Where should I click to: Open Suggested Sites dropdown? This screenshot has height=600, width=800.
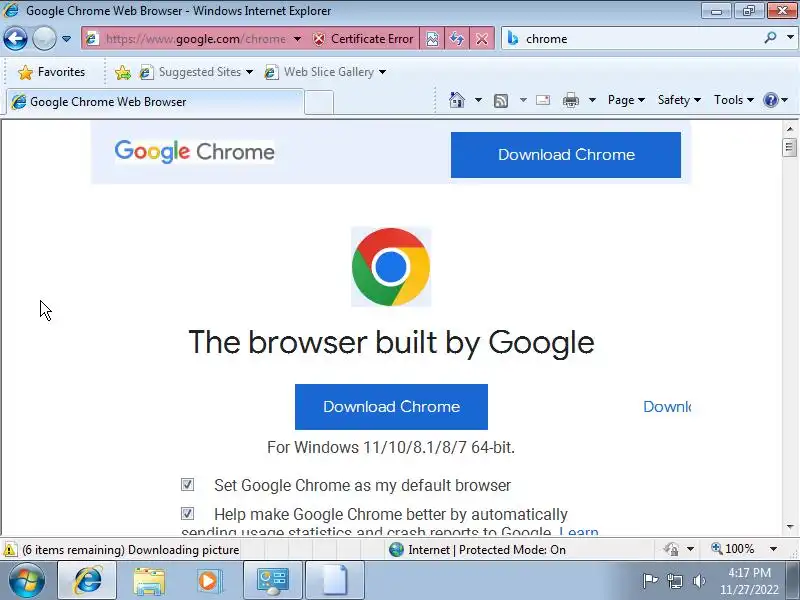point(196,72)
